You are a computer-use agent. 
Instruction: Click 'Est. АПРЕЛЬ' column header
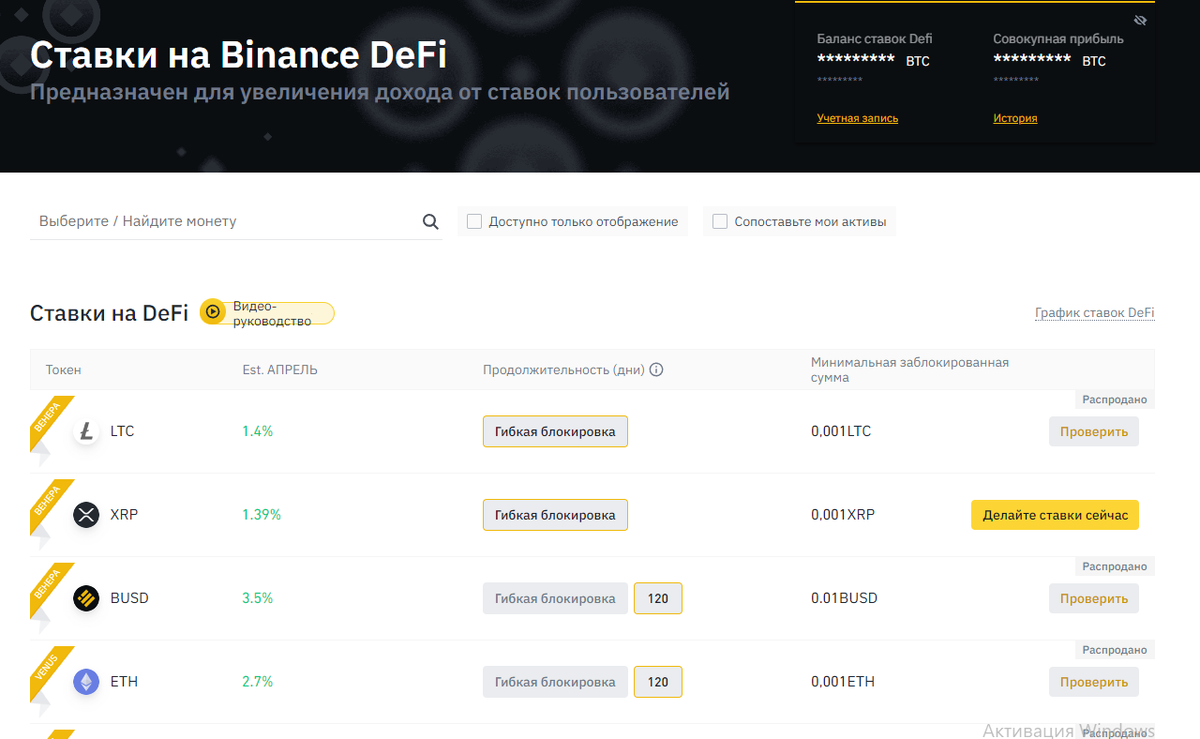coord(280,370)
